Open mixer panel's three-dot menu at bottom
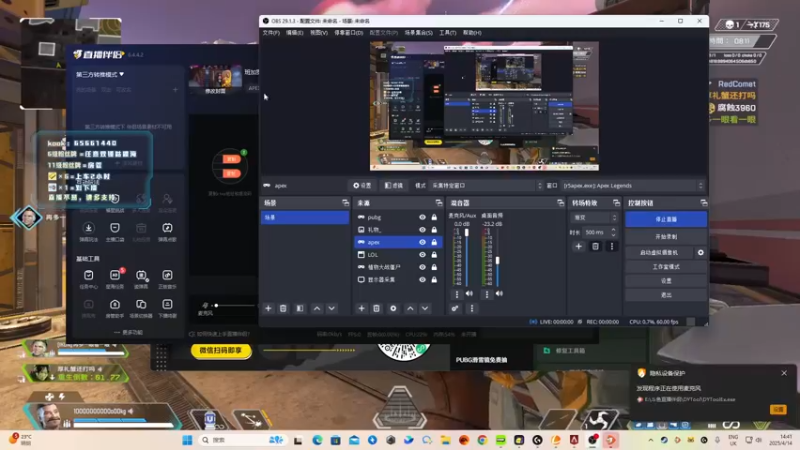The height and width of the screenshot is (450, 800). click(x=472, y=308)
